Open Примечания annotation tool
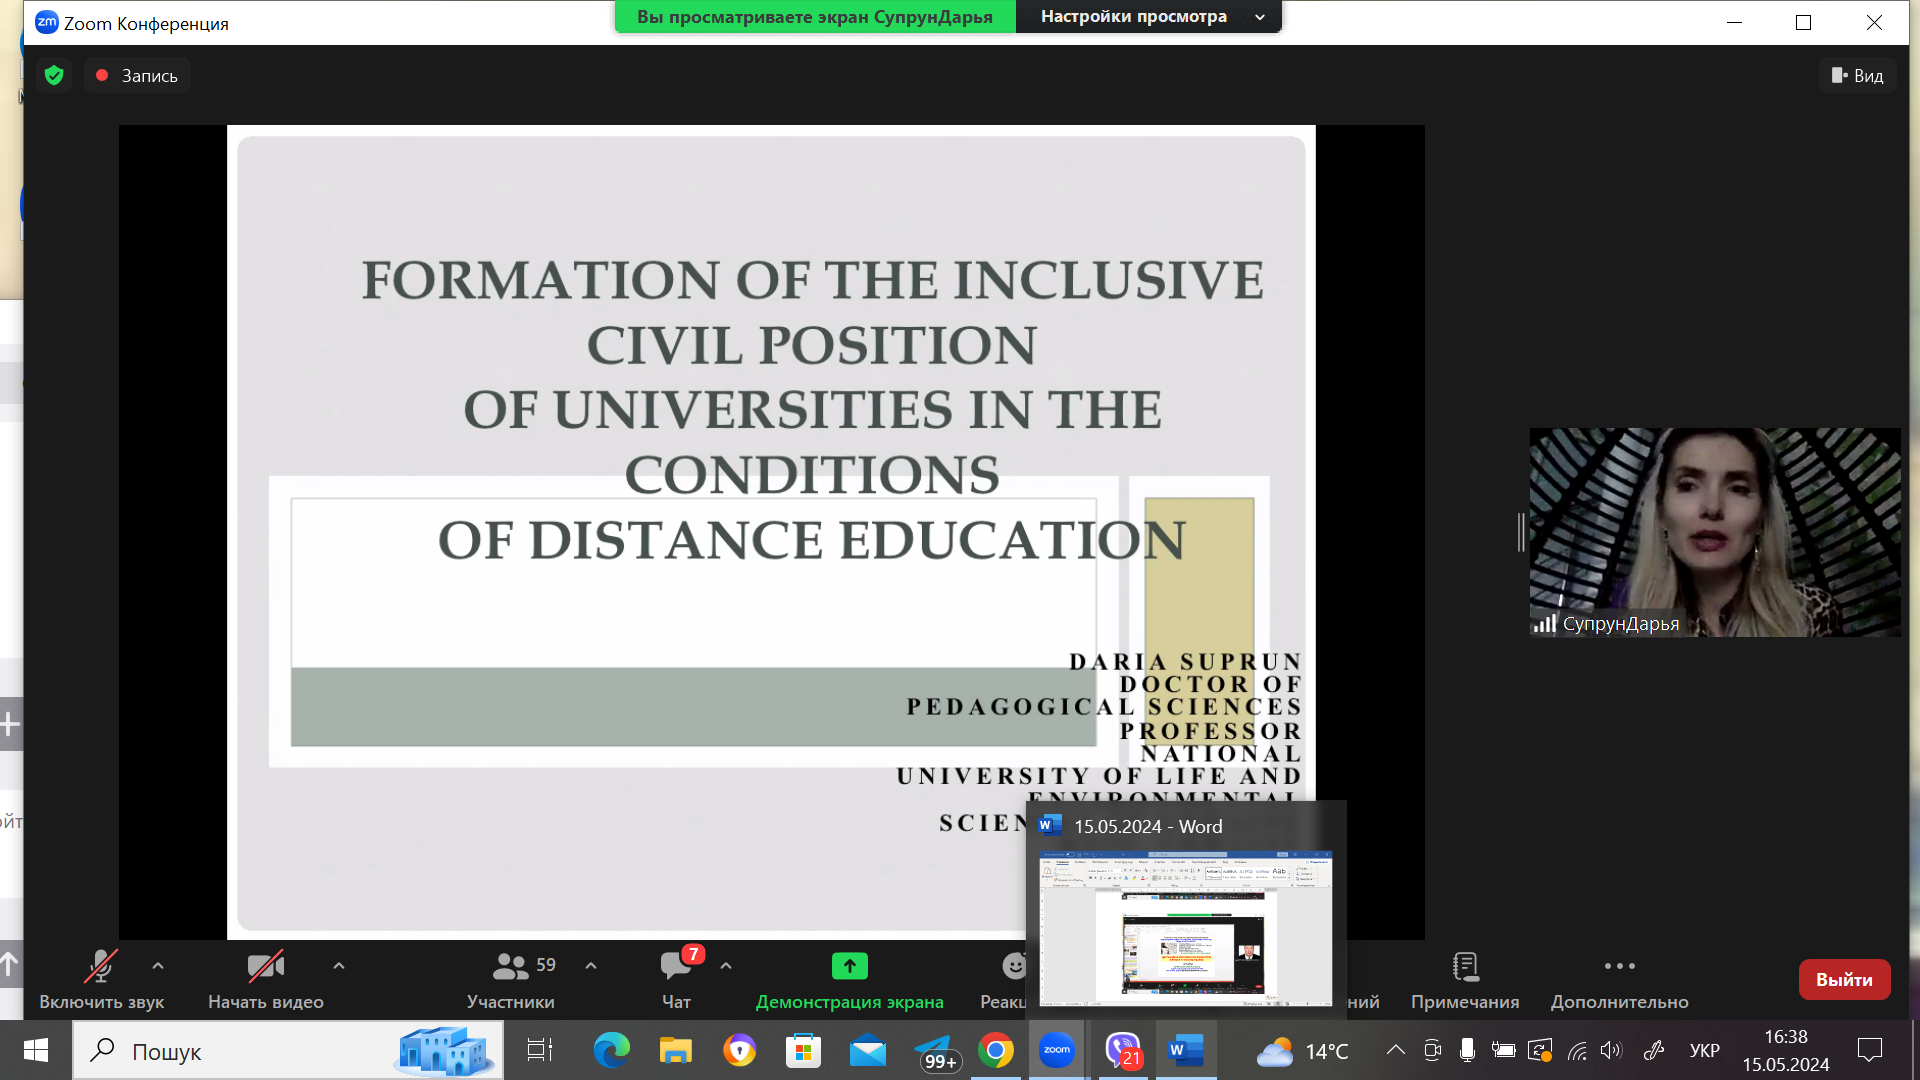This screenshot has height=1080, width=1920. pyautogui.click(x=1465, y=967)
